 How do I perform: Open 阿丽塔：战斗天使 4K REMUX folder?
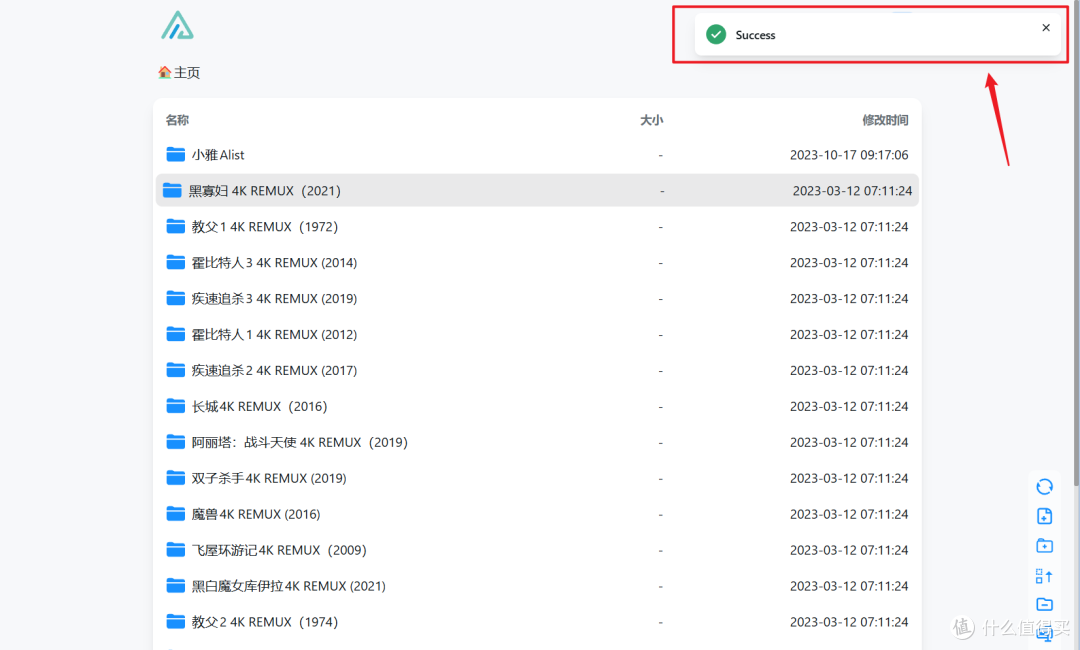(299, 442)
